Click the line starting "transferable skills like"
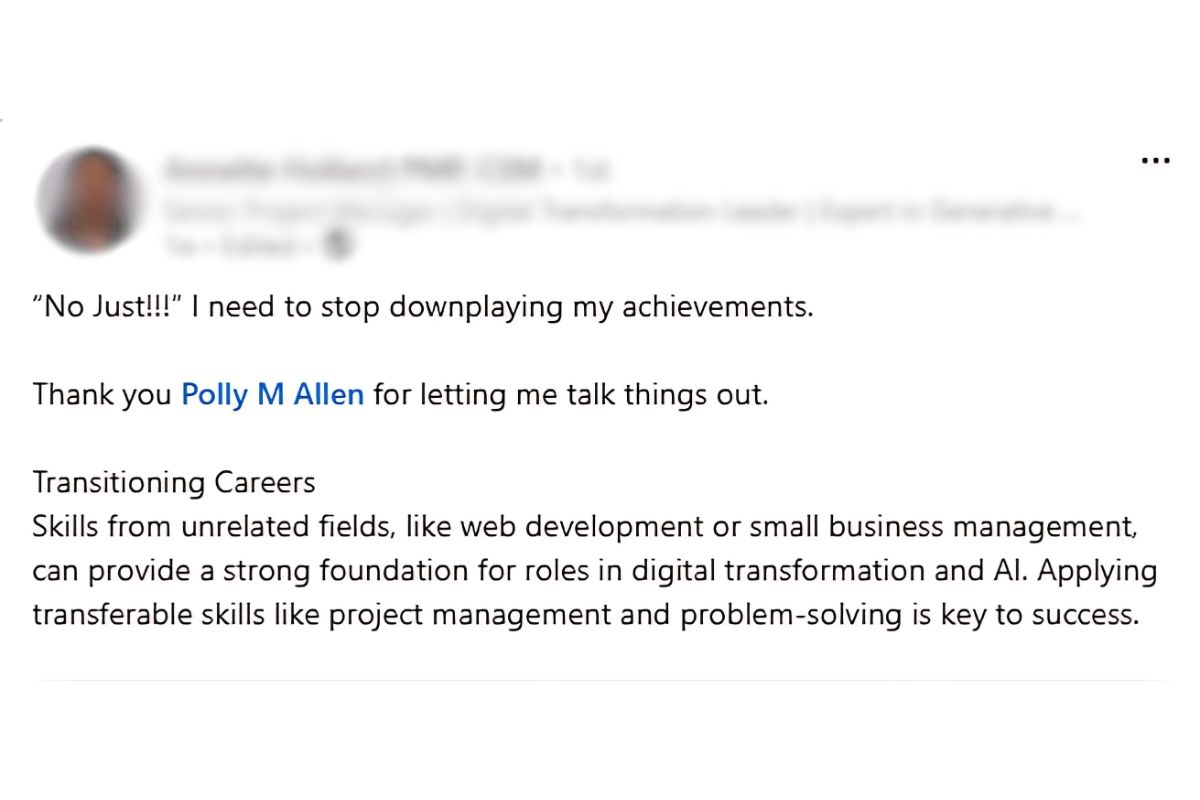This screenshot has height=800, width=1200. [586, 615]
